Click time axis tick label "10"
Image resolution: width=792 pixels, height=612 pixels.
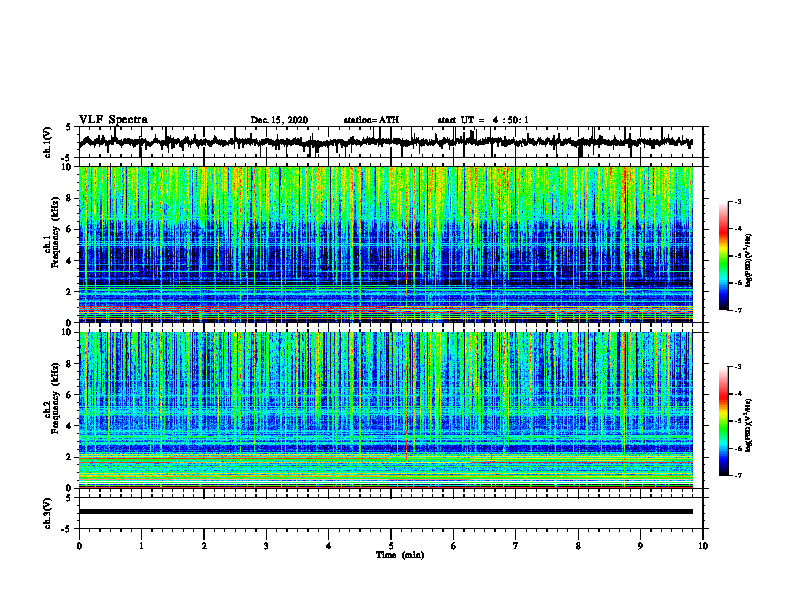click(703, 546)
